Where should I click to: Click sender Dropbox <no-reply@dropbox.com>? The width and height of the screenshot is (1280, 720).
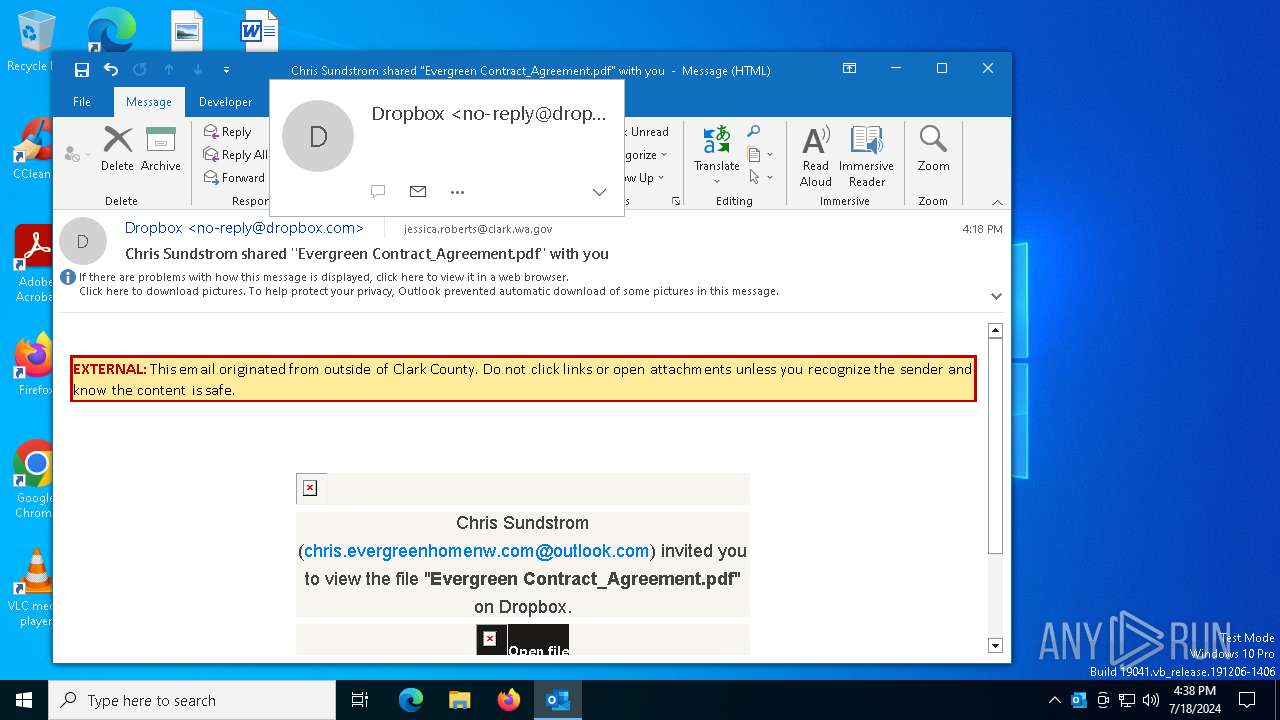coord(244,228)
